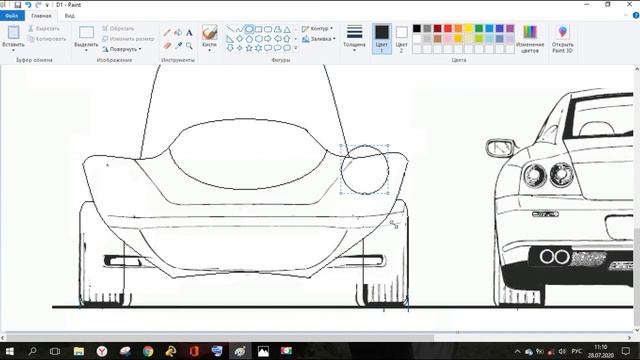Viewport: 640px width, 360px height.
Task: Choose the five-point star shape
Action: [249, 48]
